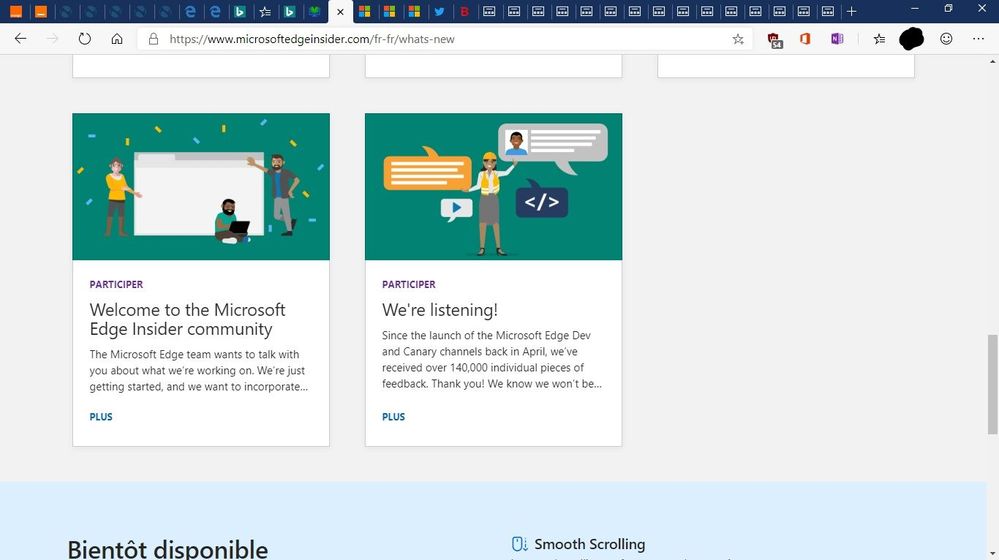
Task: Open the Edge Insider community card image
Action: (201, 187)
